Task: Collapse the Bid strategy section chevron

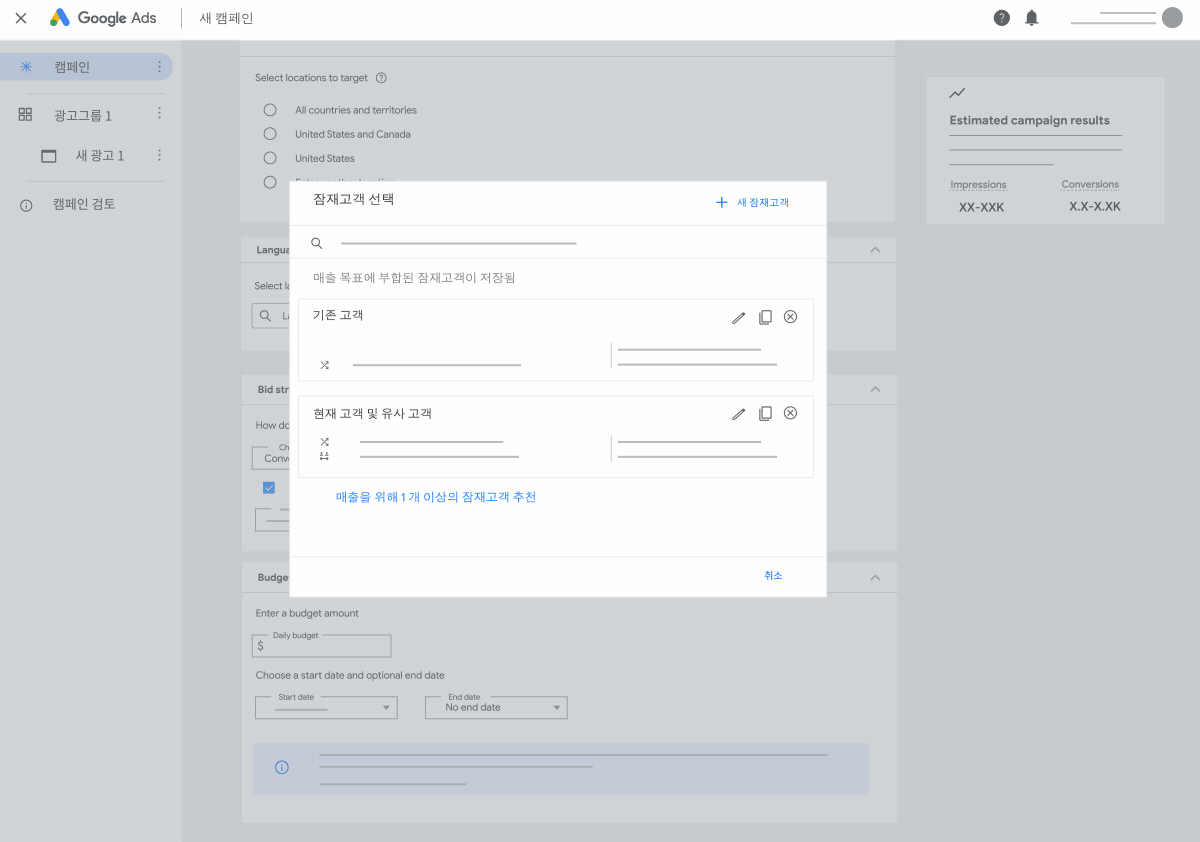Action: 875,389
